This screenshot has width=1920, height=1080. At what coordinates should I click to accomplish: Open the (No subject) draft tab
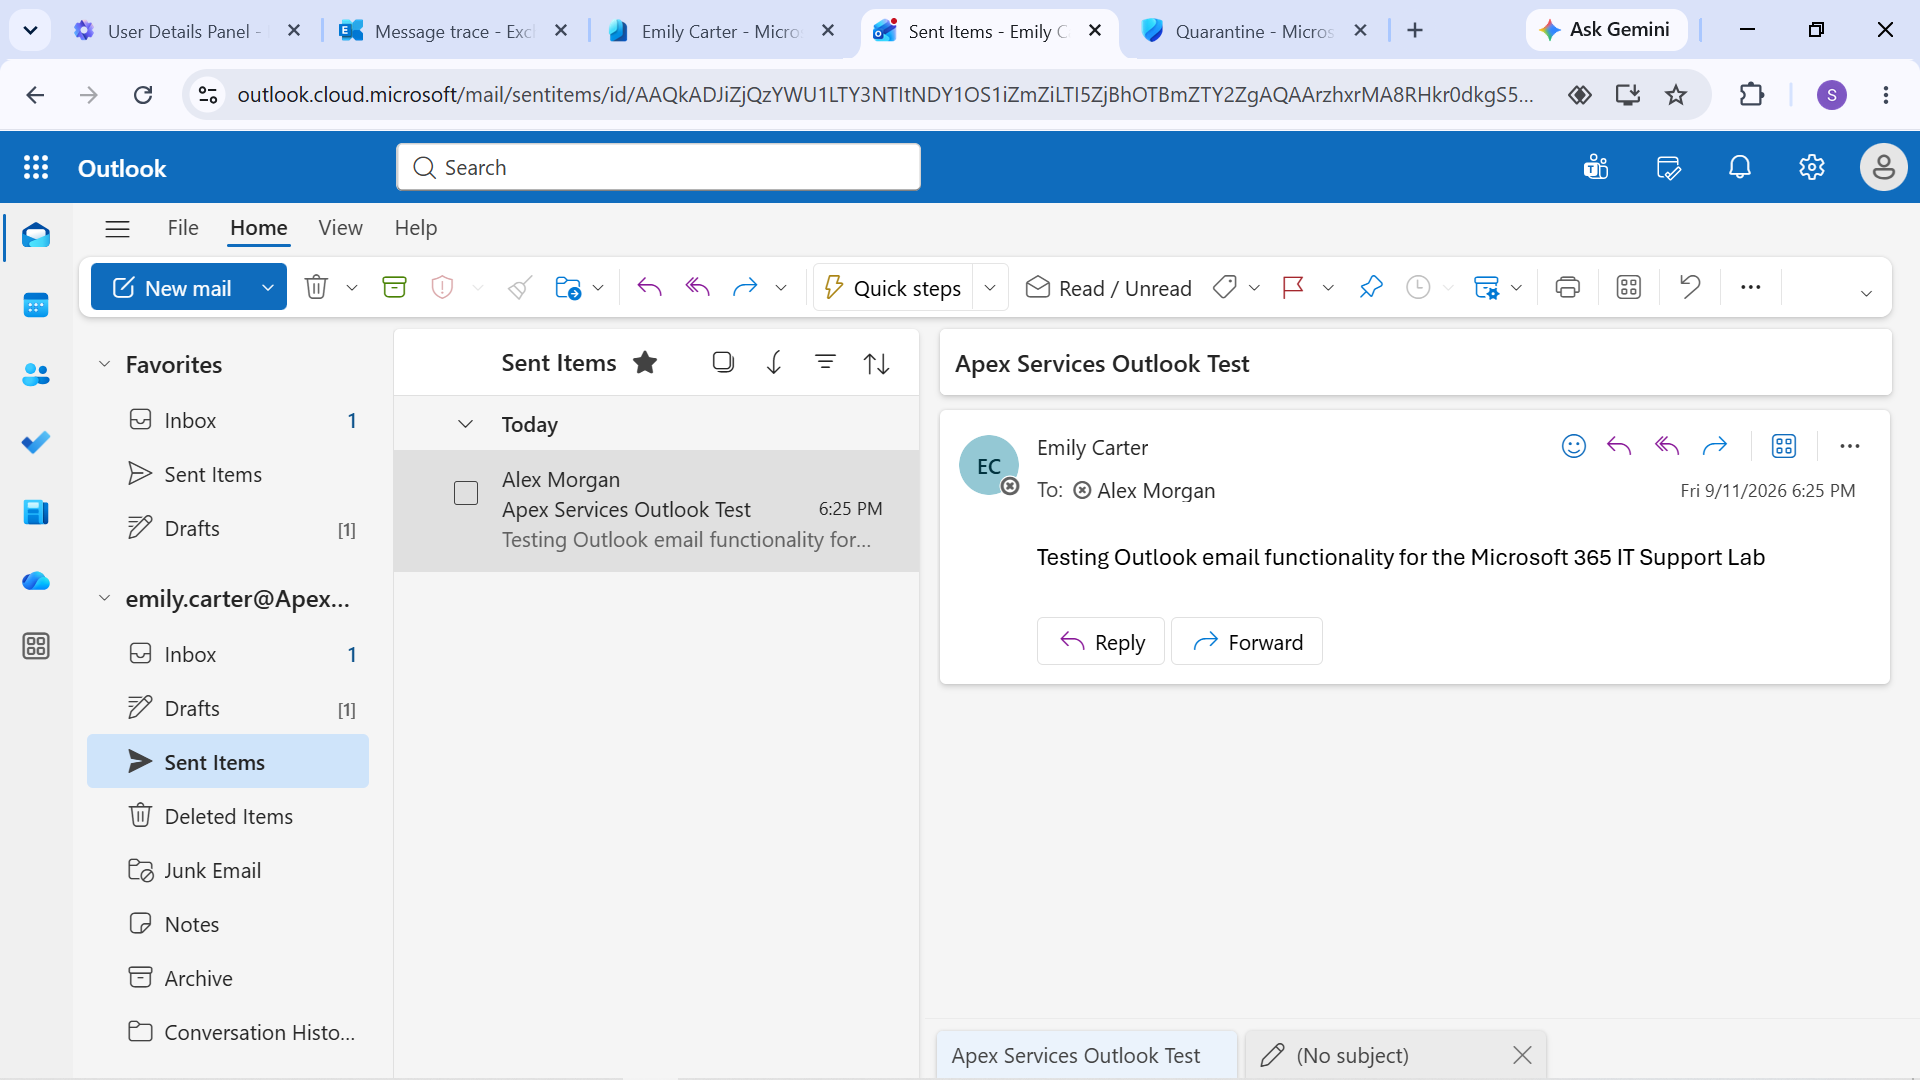(x=1380, y=1055)
